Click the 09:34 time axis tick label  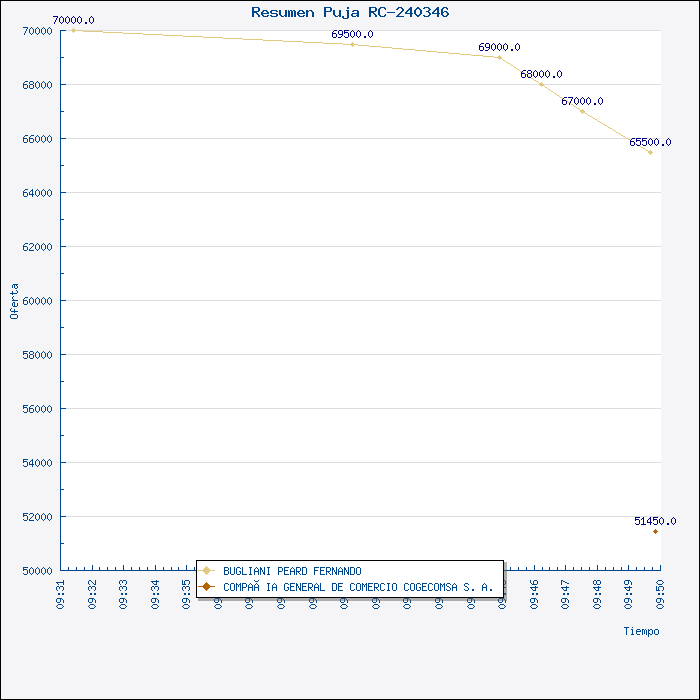coord(155,591)
